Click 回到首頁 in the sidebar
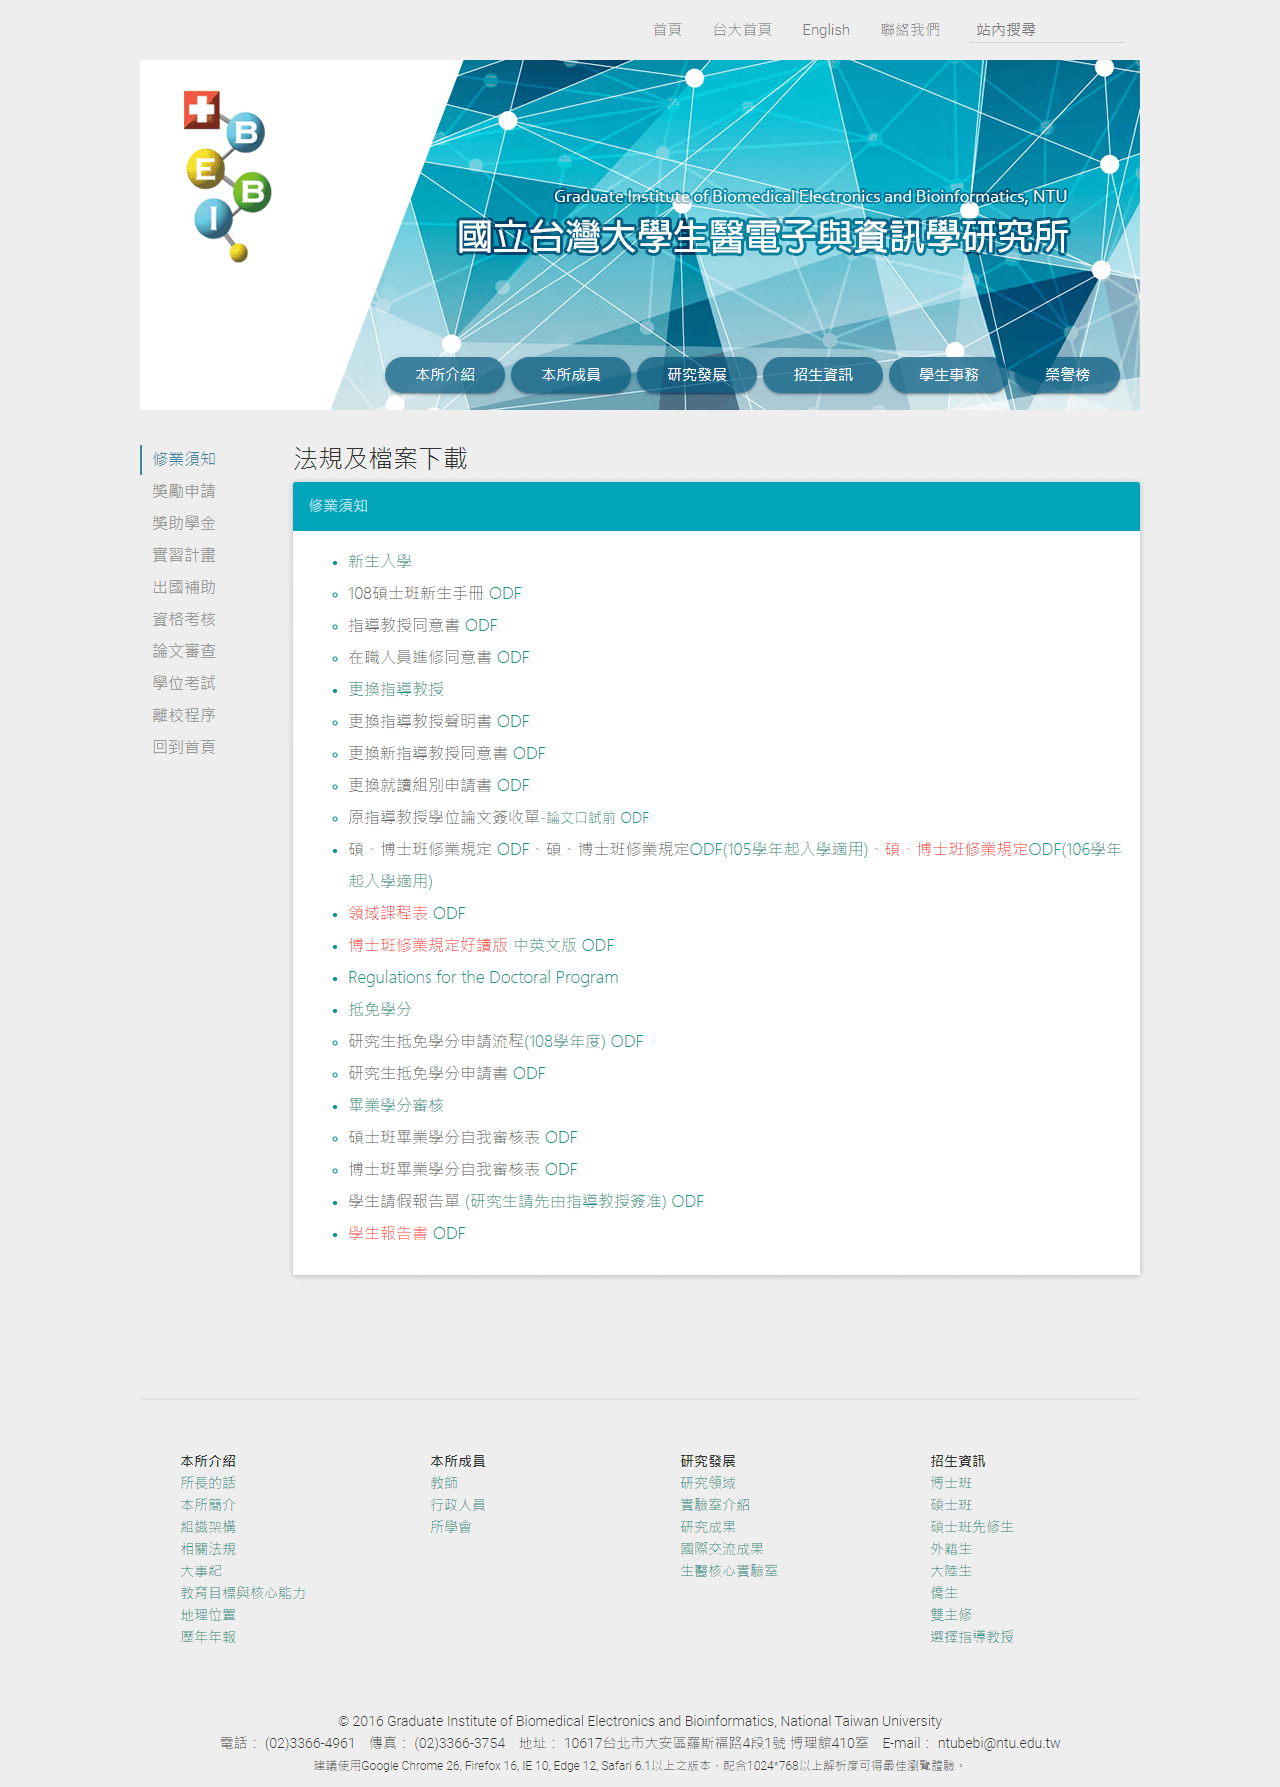Image resolution: width=1280 pixels, height=1787 pixels. tap(184, 747)
